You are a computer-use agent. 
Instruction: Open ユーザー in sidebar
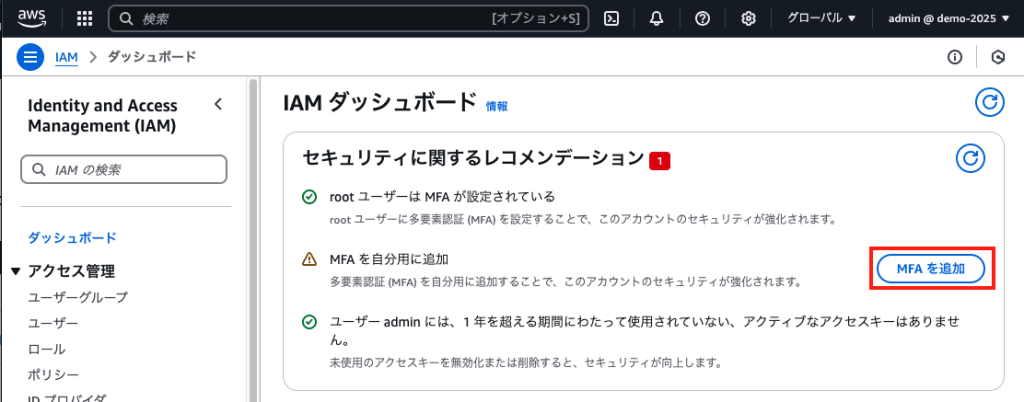coord(53,324)
